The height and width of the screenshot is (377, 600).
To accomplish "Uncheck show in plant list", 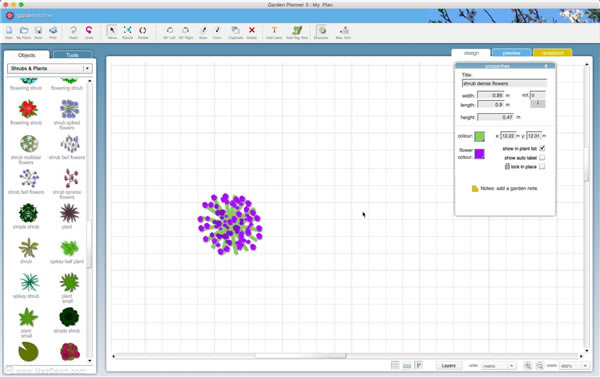I will point(542,148).
